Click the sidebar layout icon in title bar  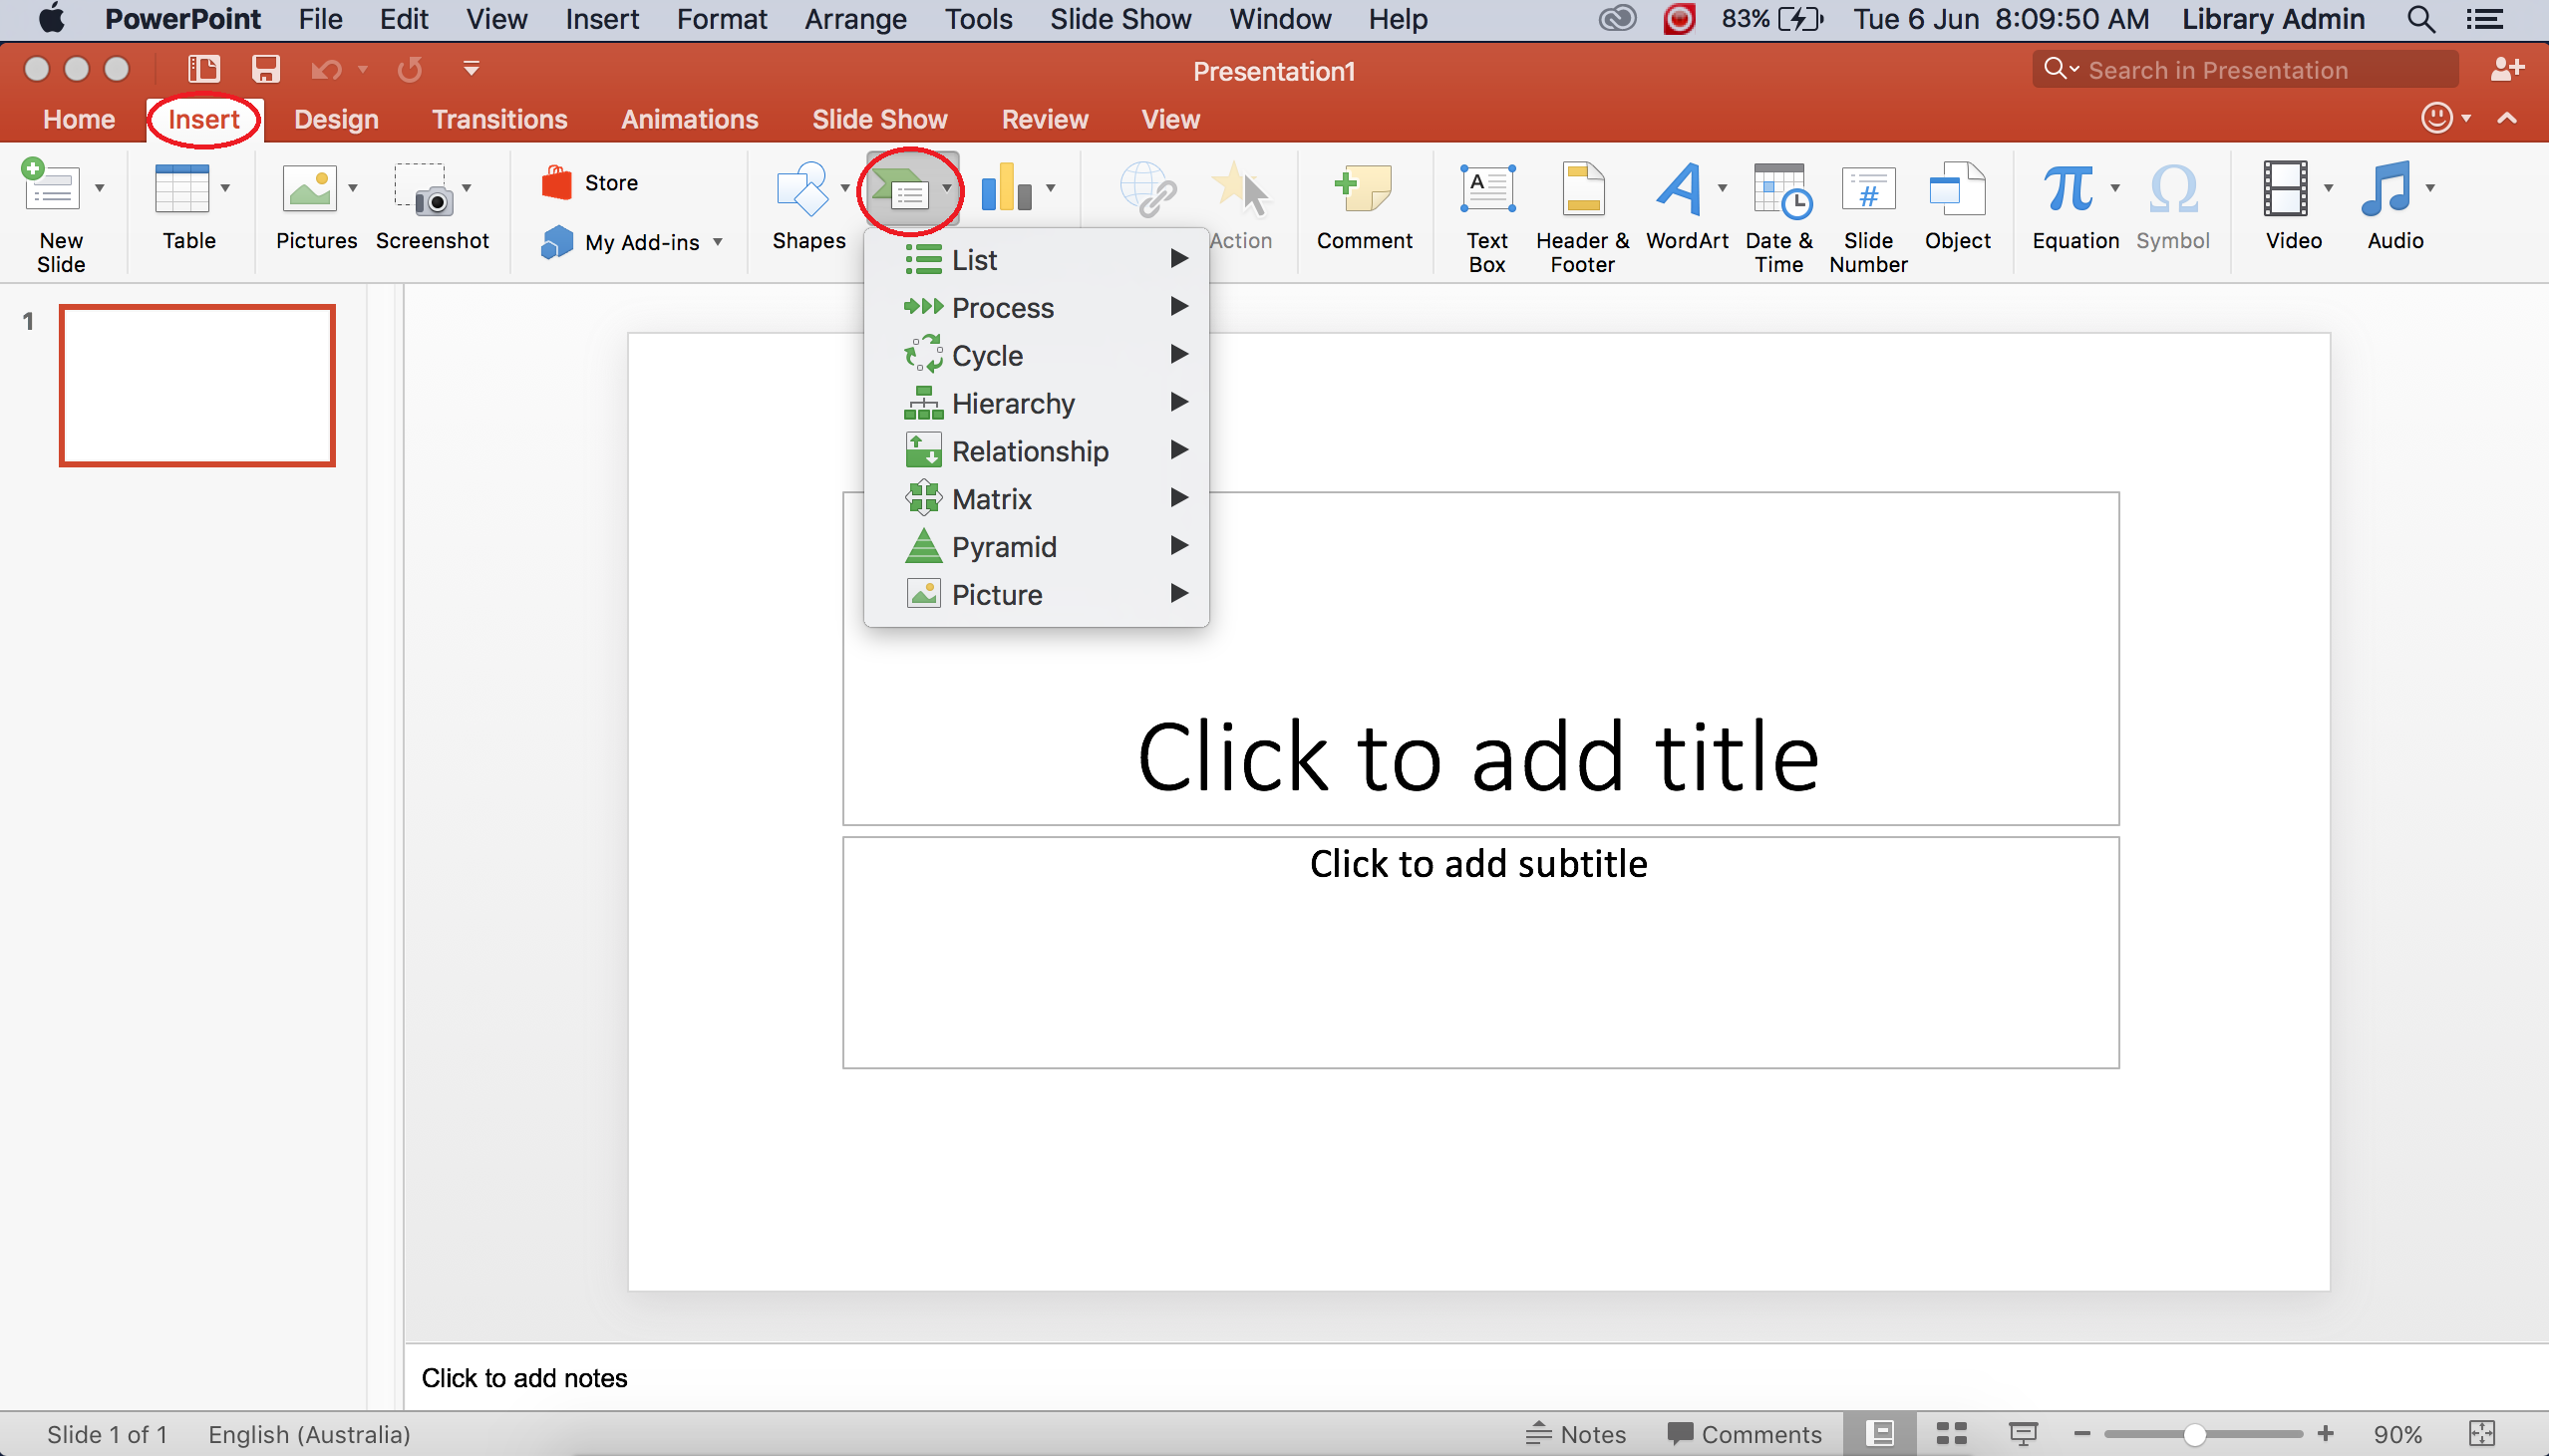coord(203,69)
